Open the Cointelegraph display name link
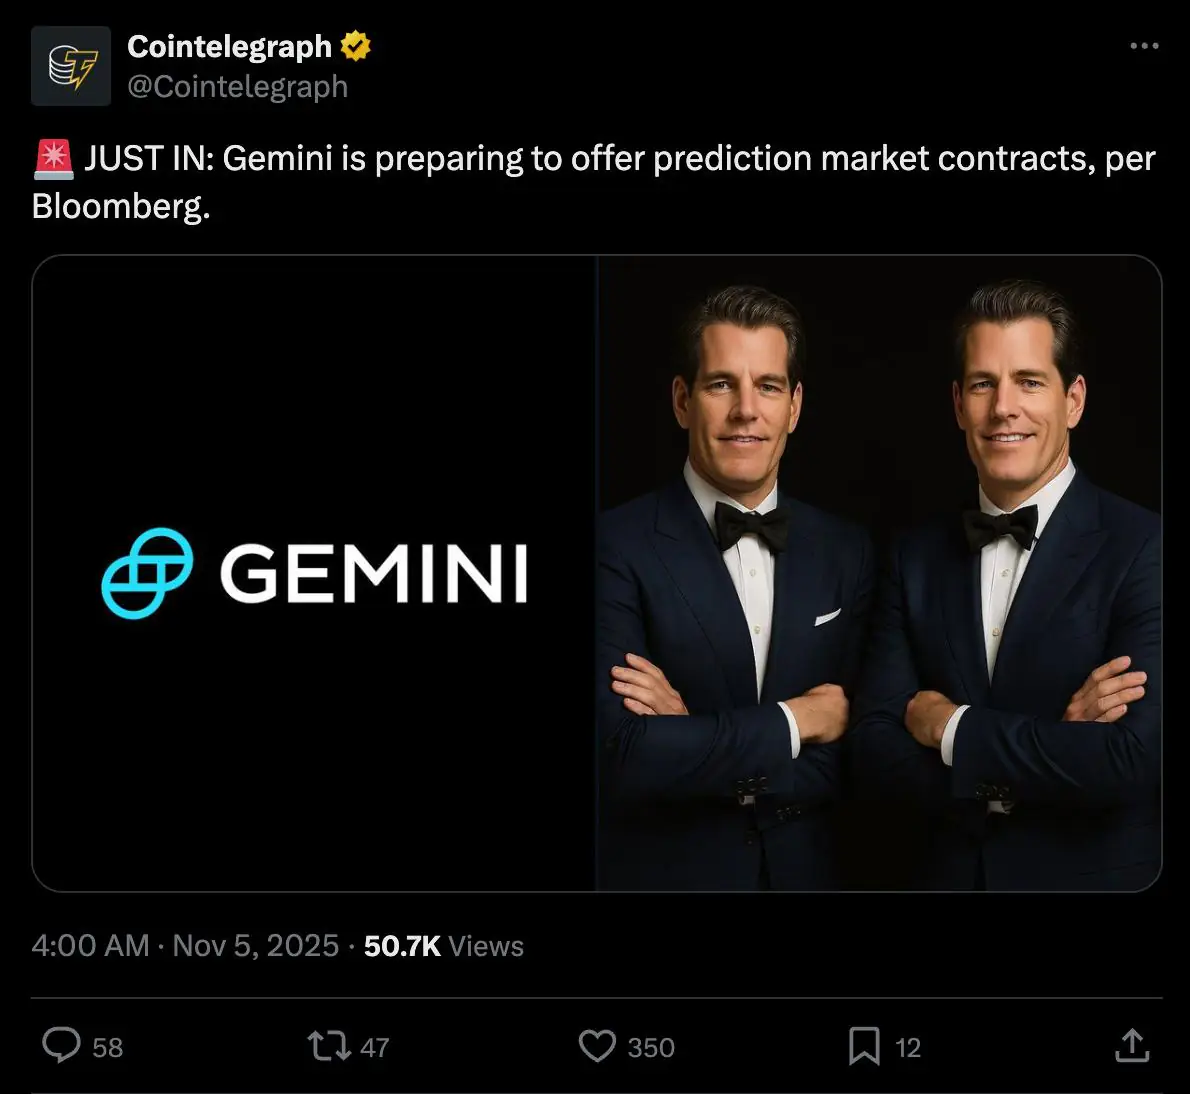Image resolution: width=1190 pixels, height=1094 pixels. (x=229, y=46)
